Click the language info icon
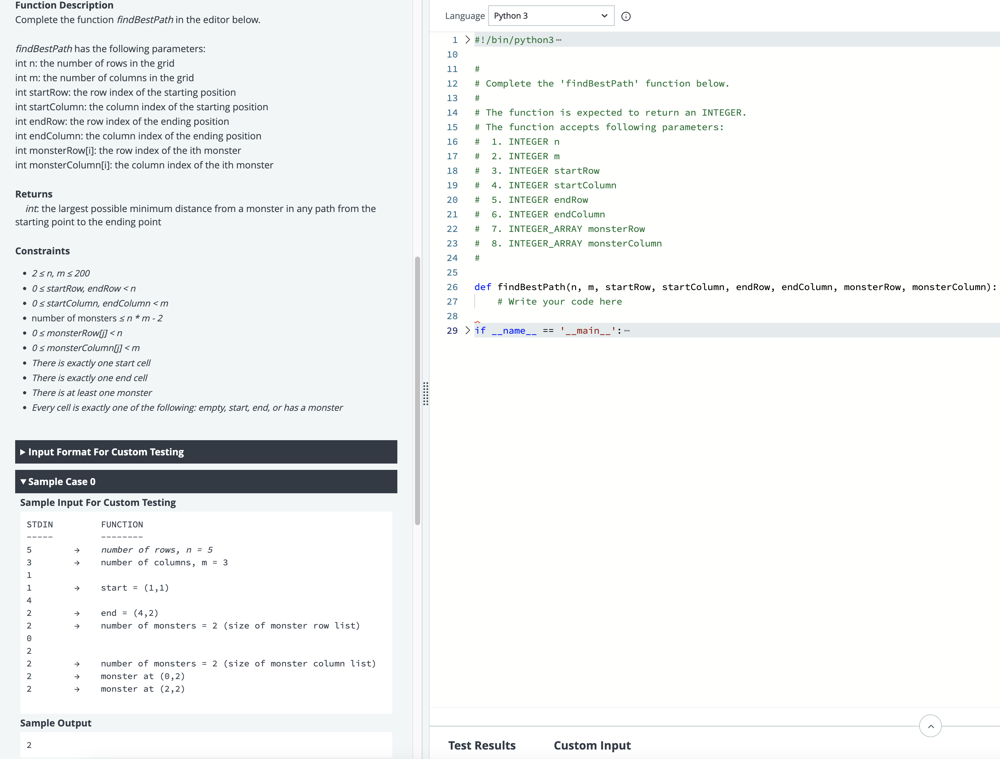The height and width of the screenshot is (759, 1000). [x=626, y=16]
